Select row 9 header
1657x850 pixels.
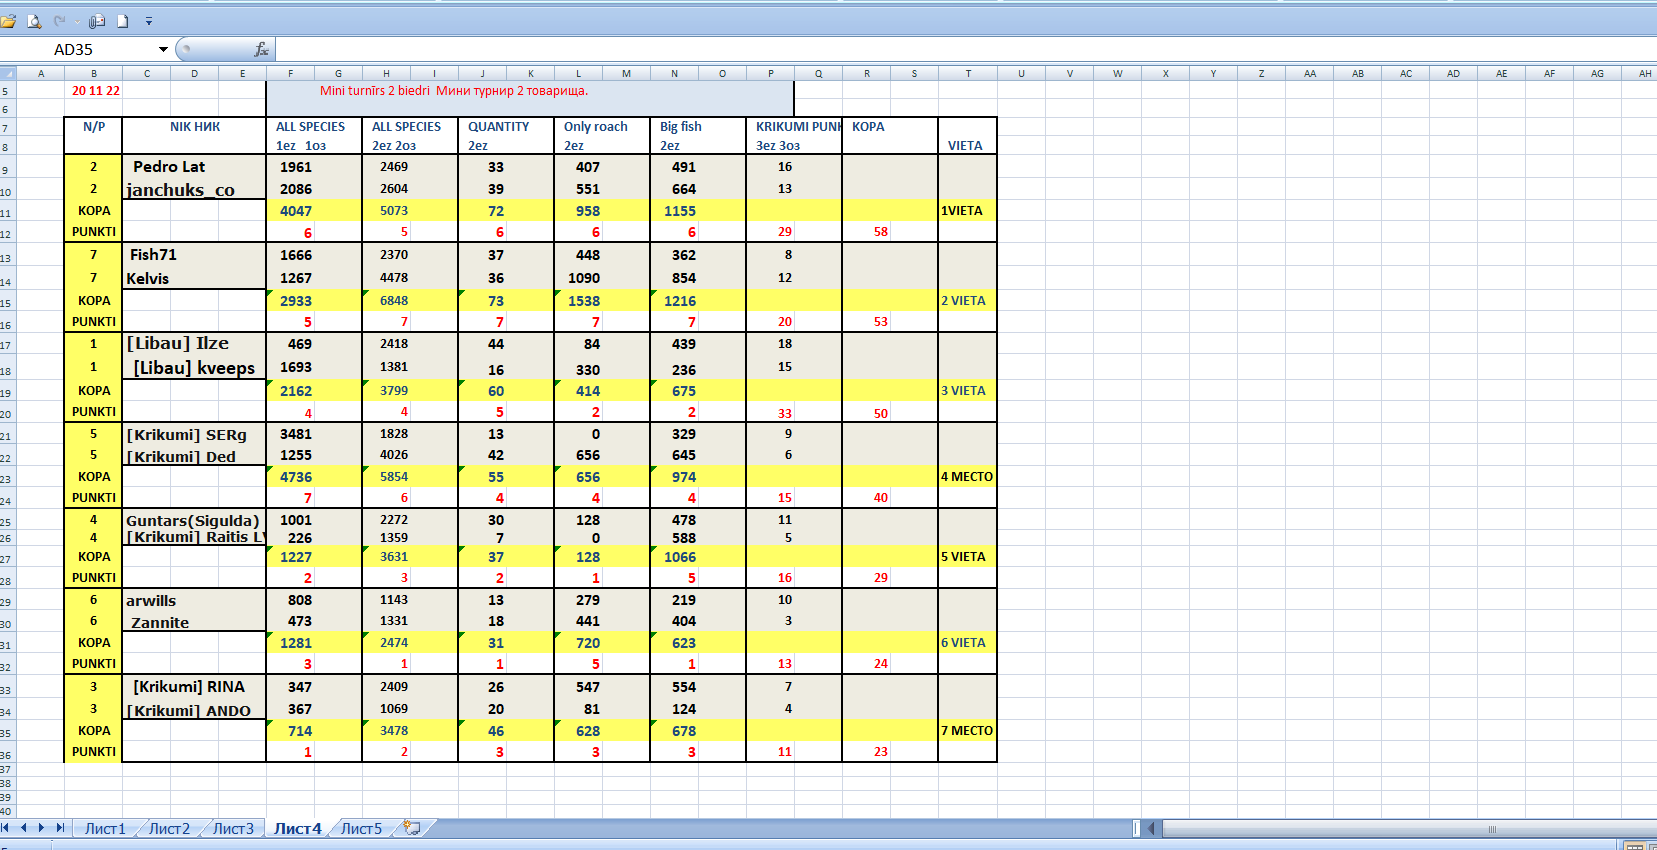coord(8,167)
